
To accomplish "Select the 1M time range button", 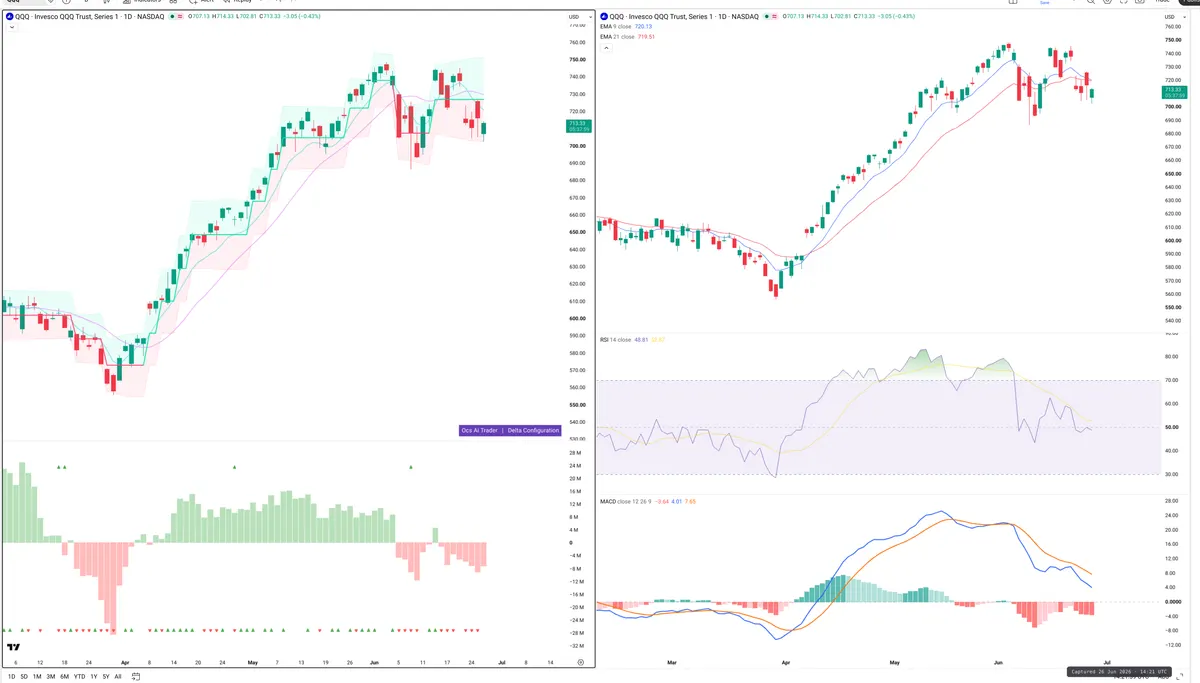I will pyautogui.click(x=37, y=676).
